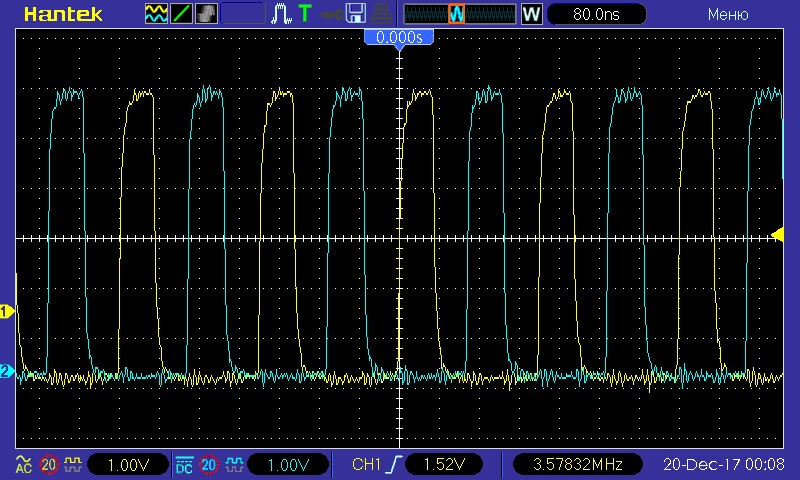Click the 20-Dec-17 00:08 date and time
This screenshot has width=800, height=480.
(723, 464)
